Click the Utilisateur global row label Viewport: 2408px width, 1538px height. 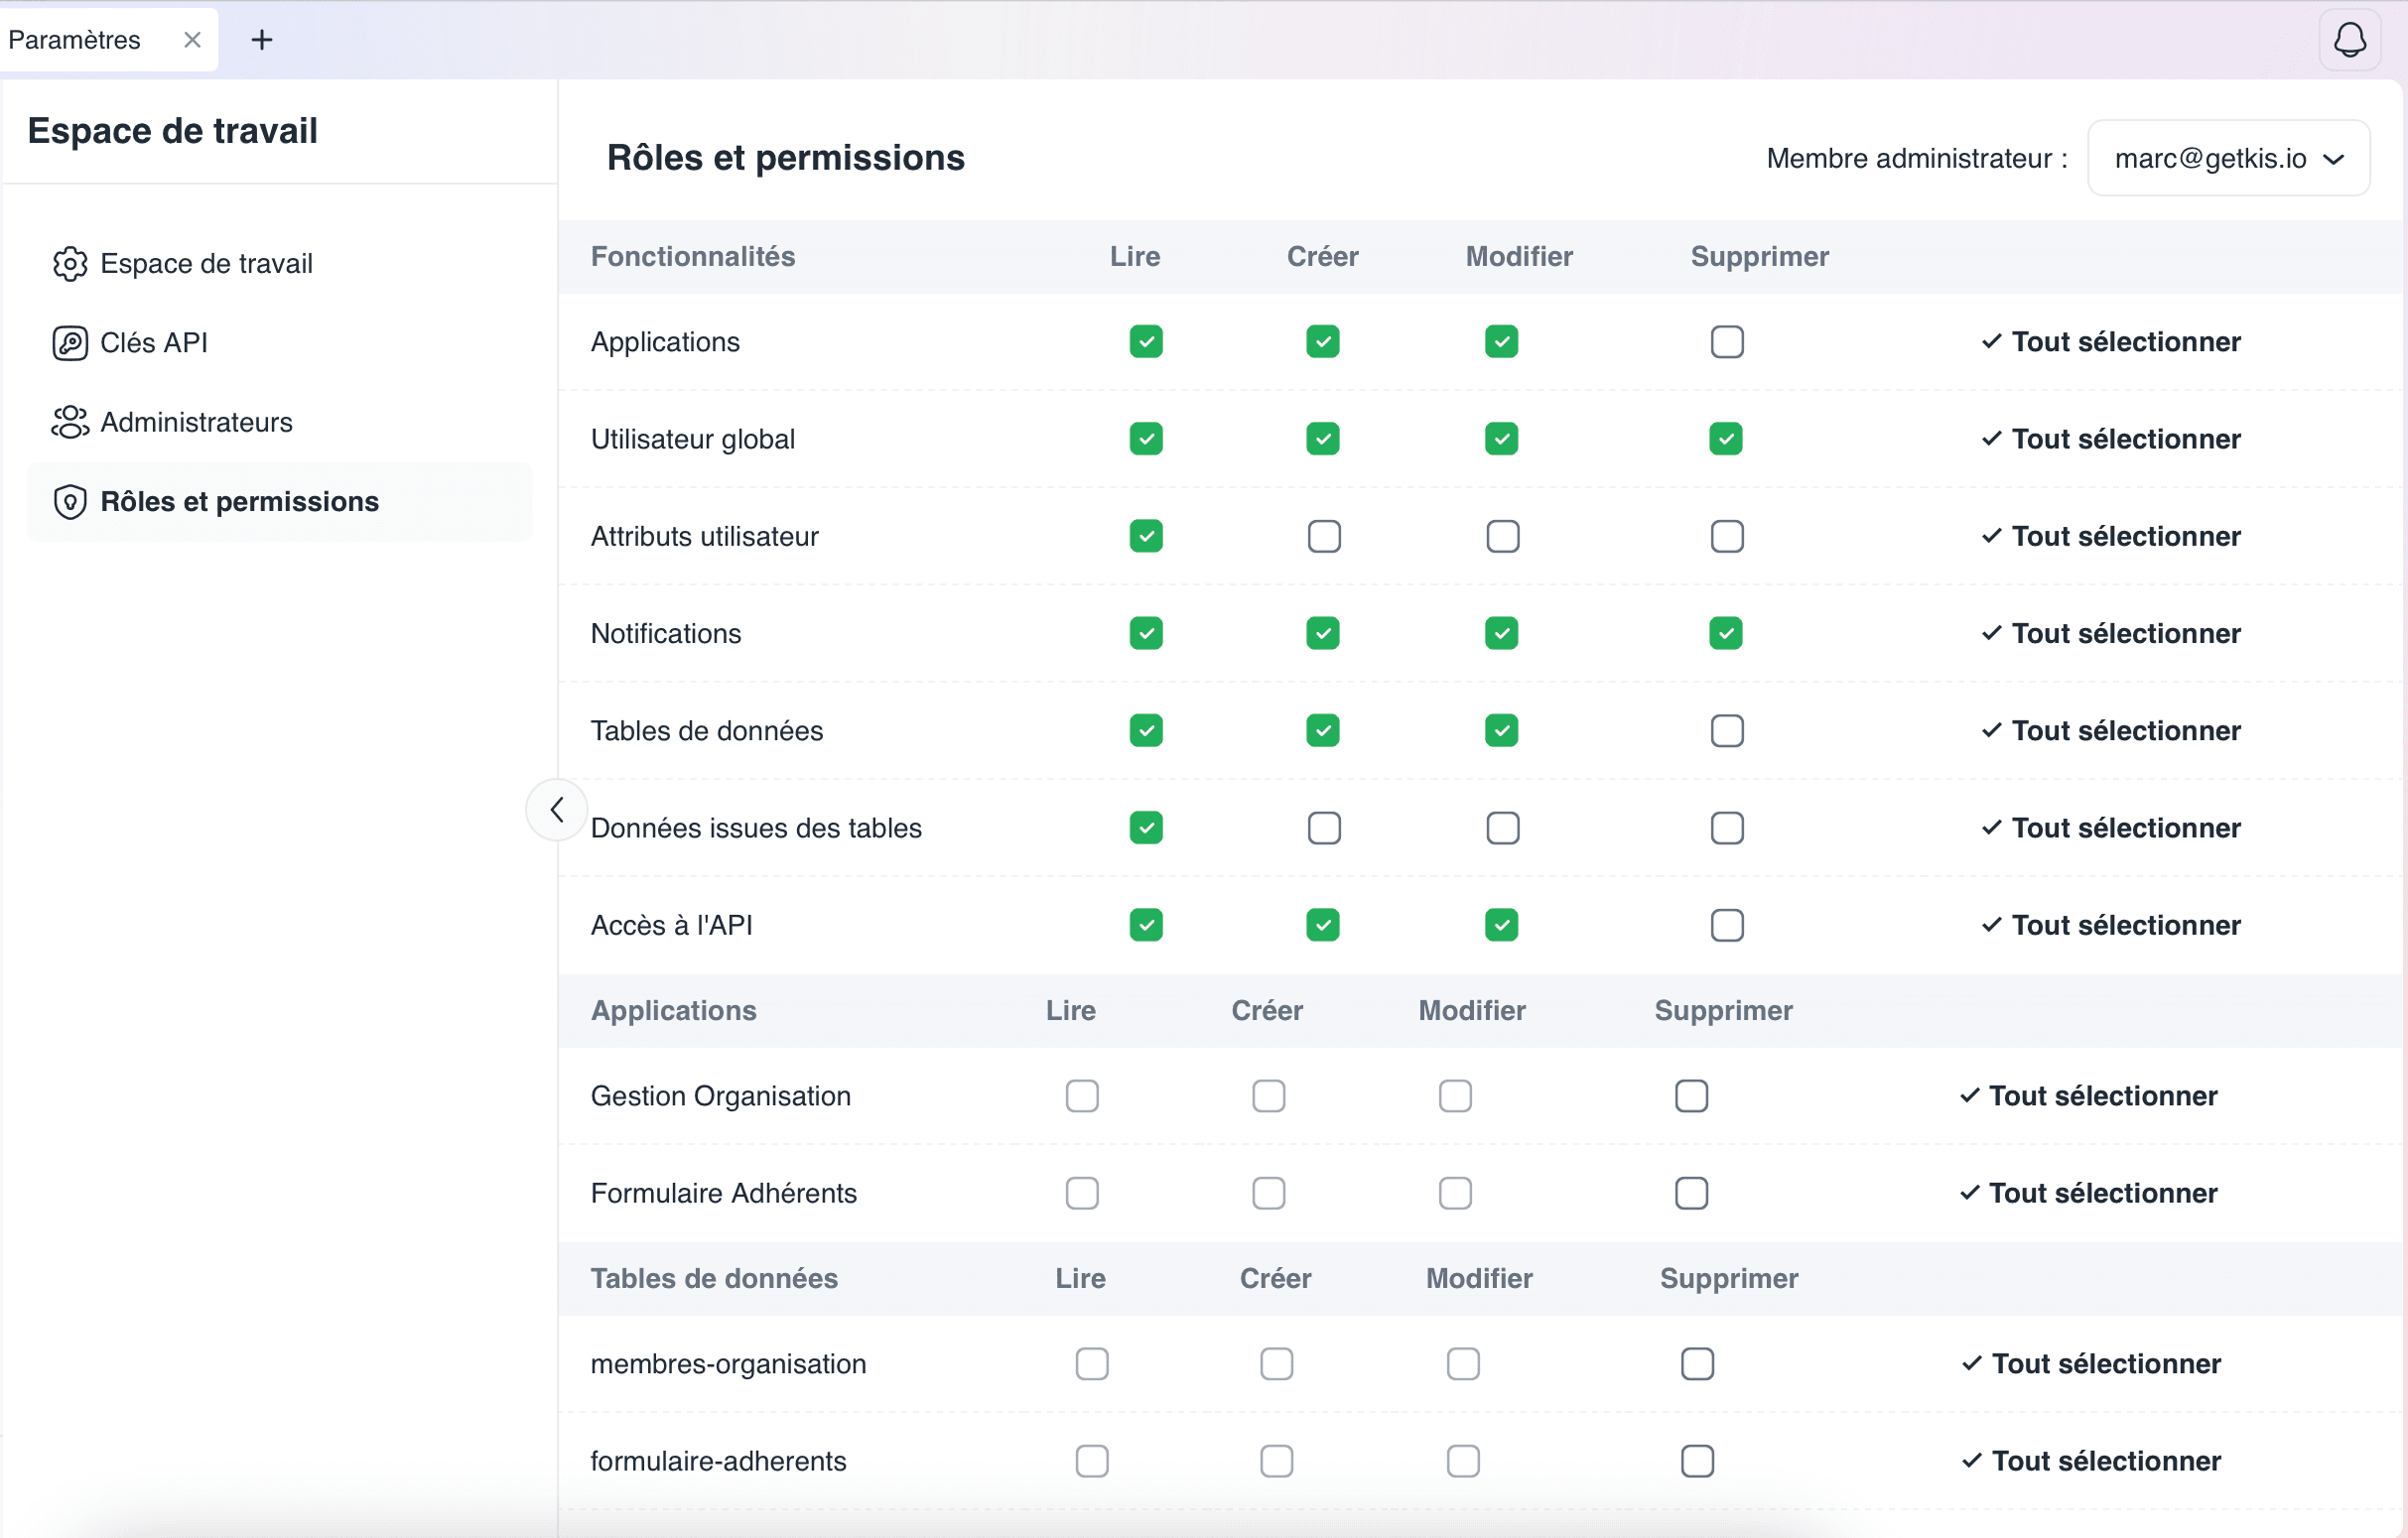[693, 439]
